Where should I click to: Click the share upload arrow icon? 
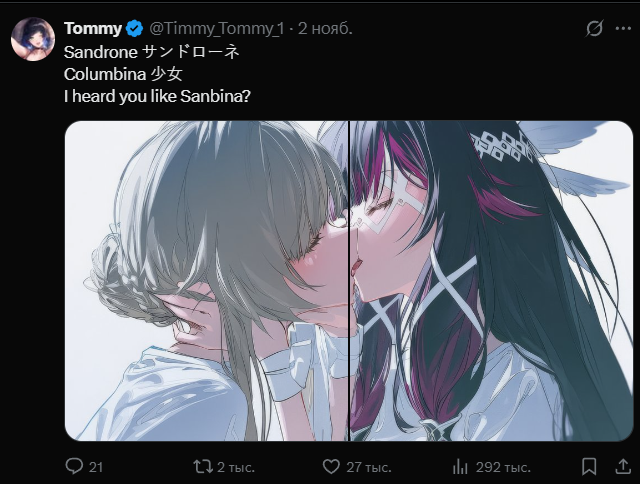(x=622, y=466)
